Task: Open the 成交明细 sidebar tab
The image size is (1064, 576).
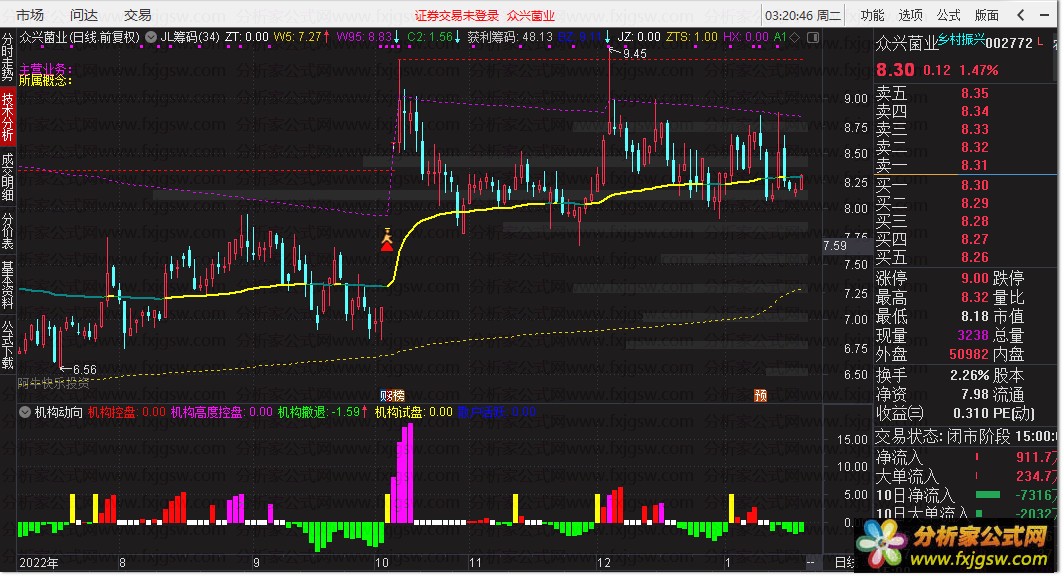Action: click(7, 176)
